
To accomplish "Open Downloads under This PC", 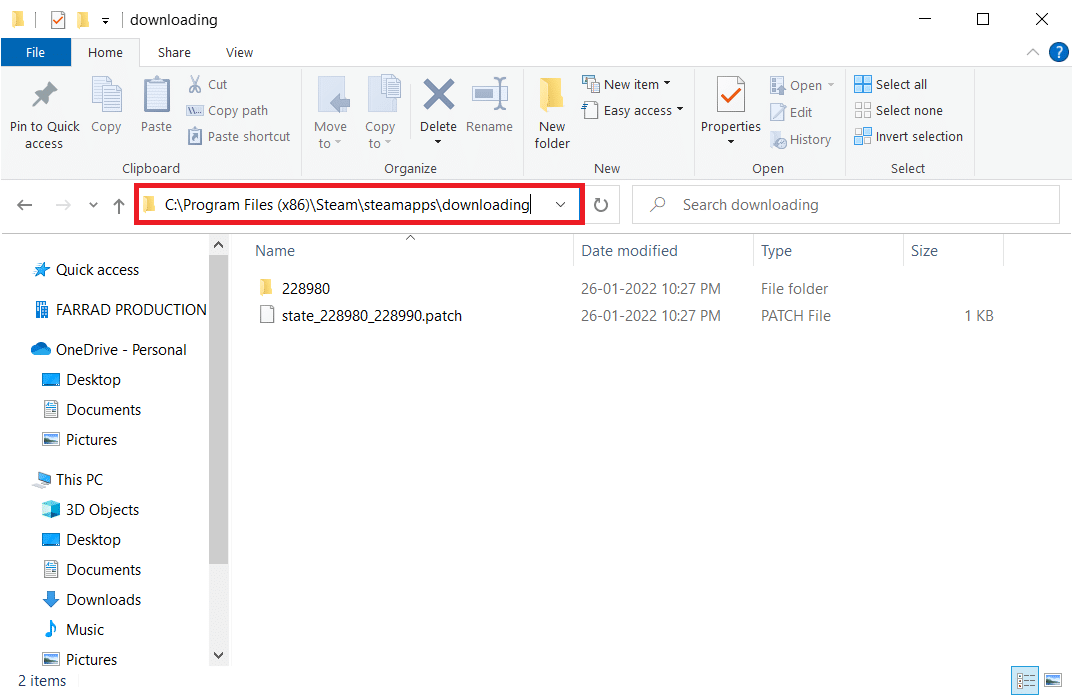I will (103, 599).
